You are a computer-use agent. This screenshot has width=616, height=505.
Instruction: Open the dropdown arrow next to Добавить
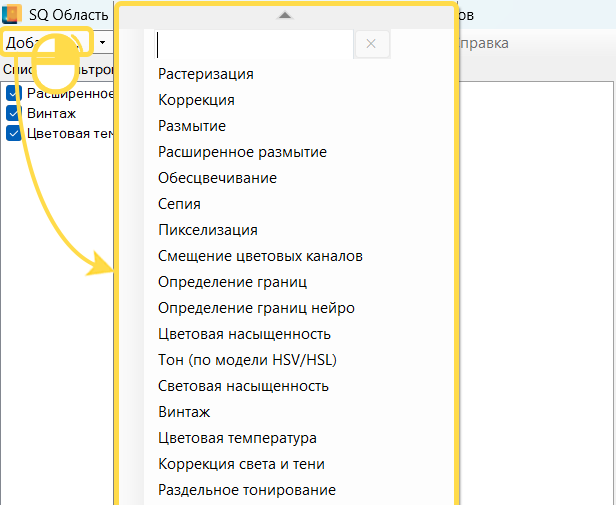coord(103,43)
